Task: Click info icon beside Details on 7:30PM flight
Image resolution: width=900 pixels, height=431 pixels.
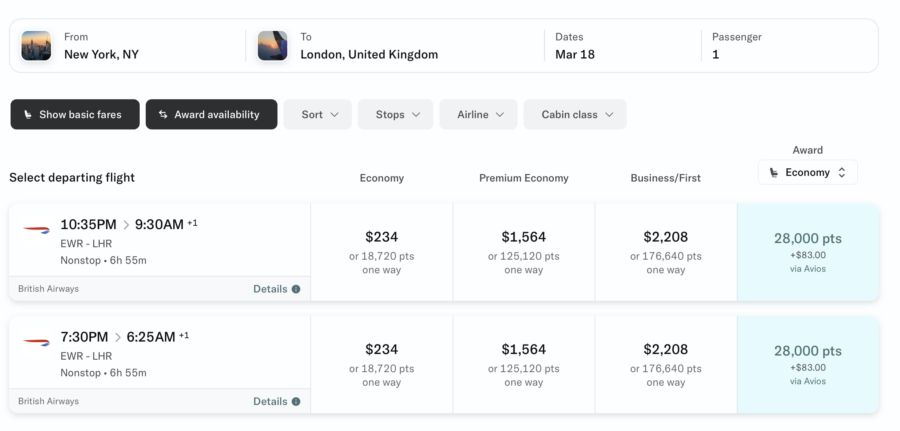Action: (x=296, y=402)
